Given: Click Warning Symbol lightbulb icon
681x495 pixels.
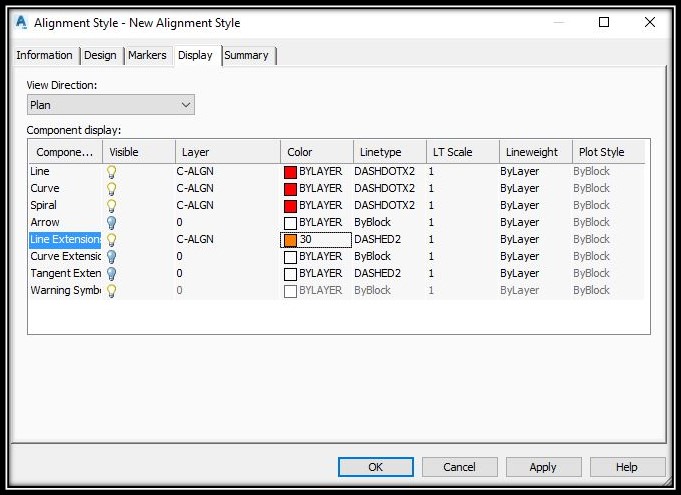Looking at the screenshot, I should [x=112, y=290].
